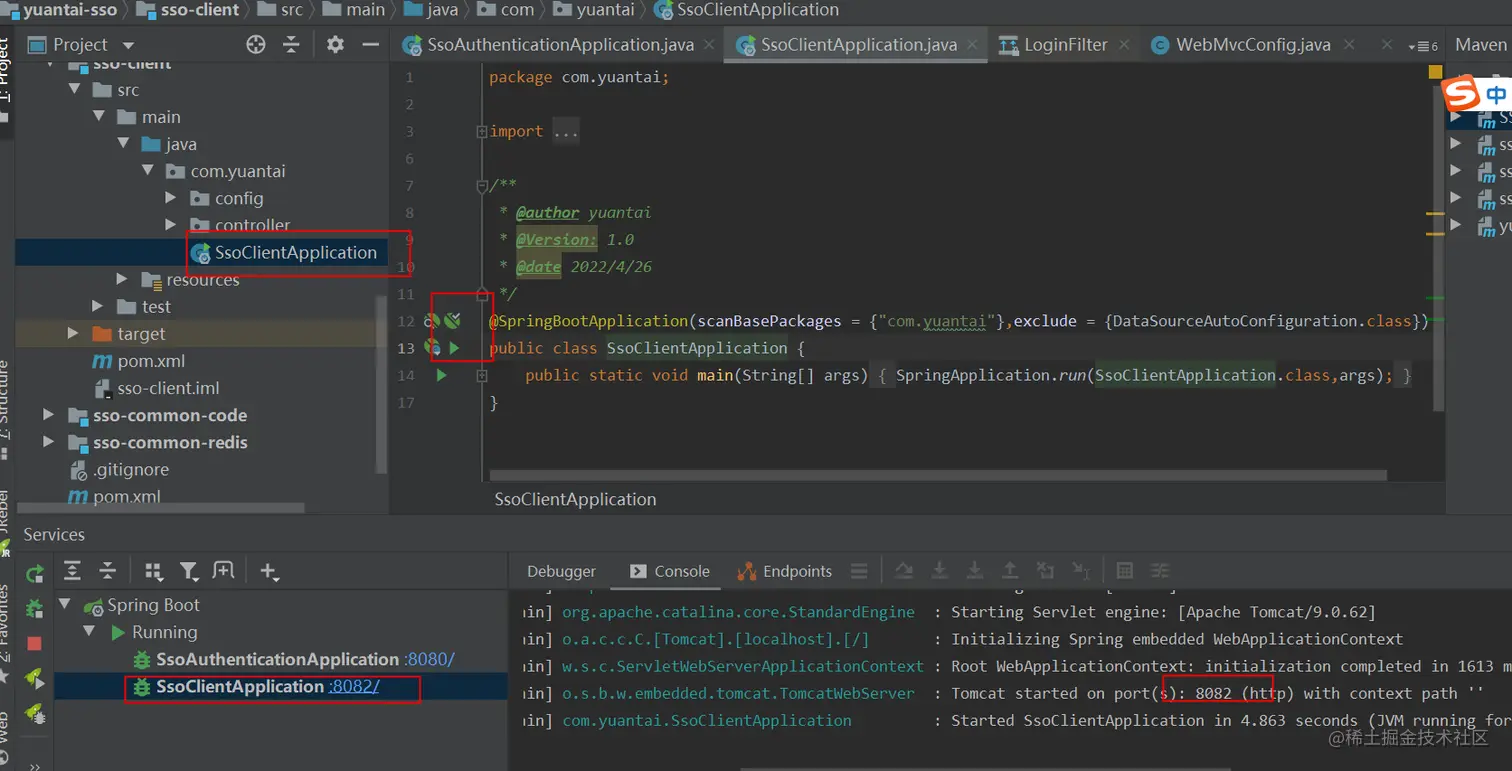
Task: Expand the target folder
Action: pyautogui.click(x=74, y=334)
